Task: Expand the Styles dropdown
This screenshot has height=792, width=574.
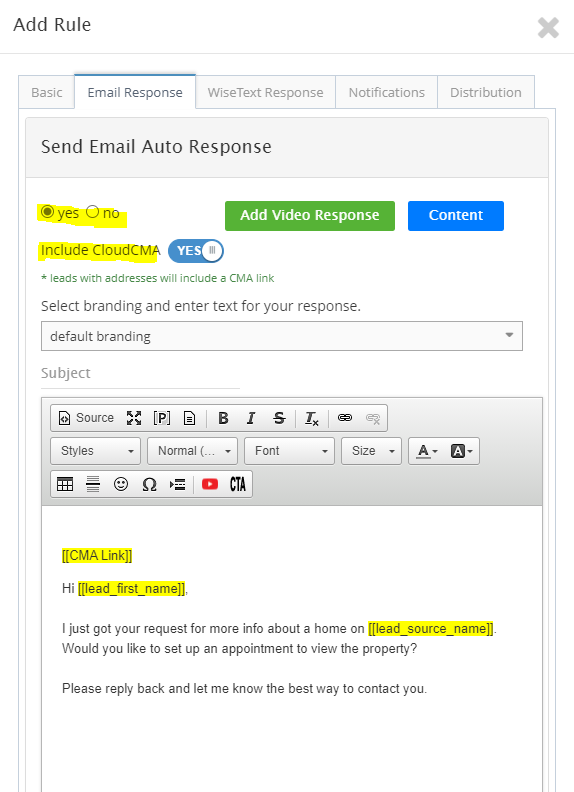Action: click(x=95, y=451)
